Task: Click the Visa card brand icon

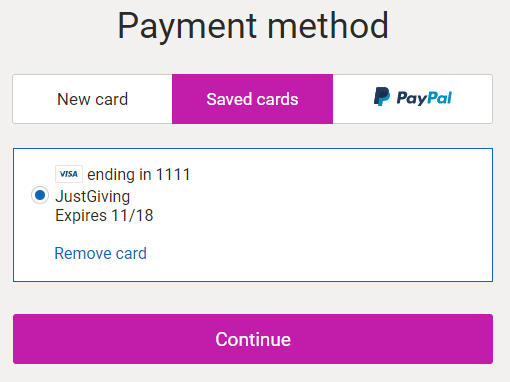Action: point(69,174)
